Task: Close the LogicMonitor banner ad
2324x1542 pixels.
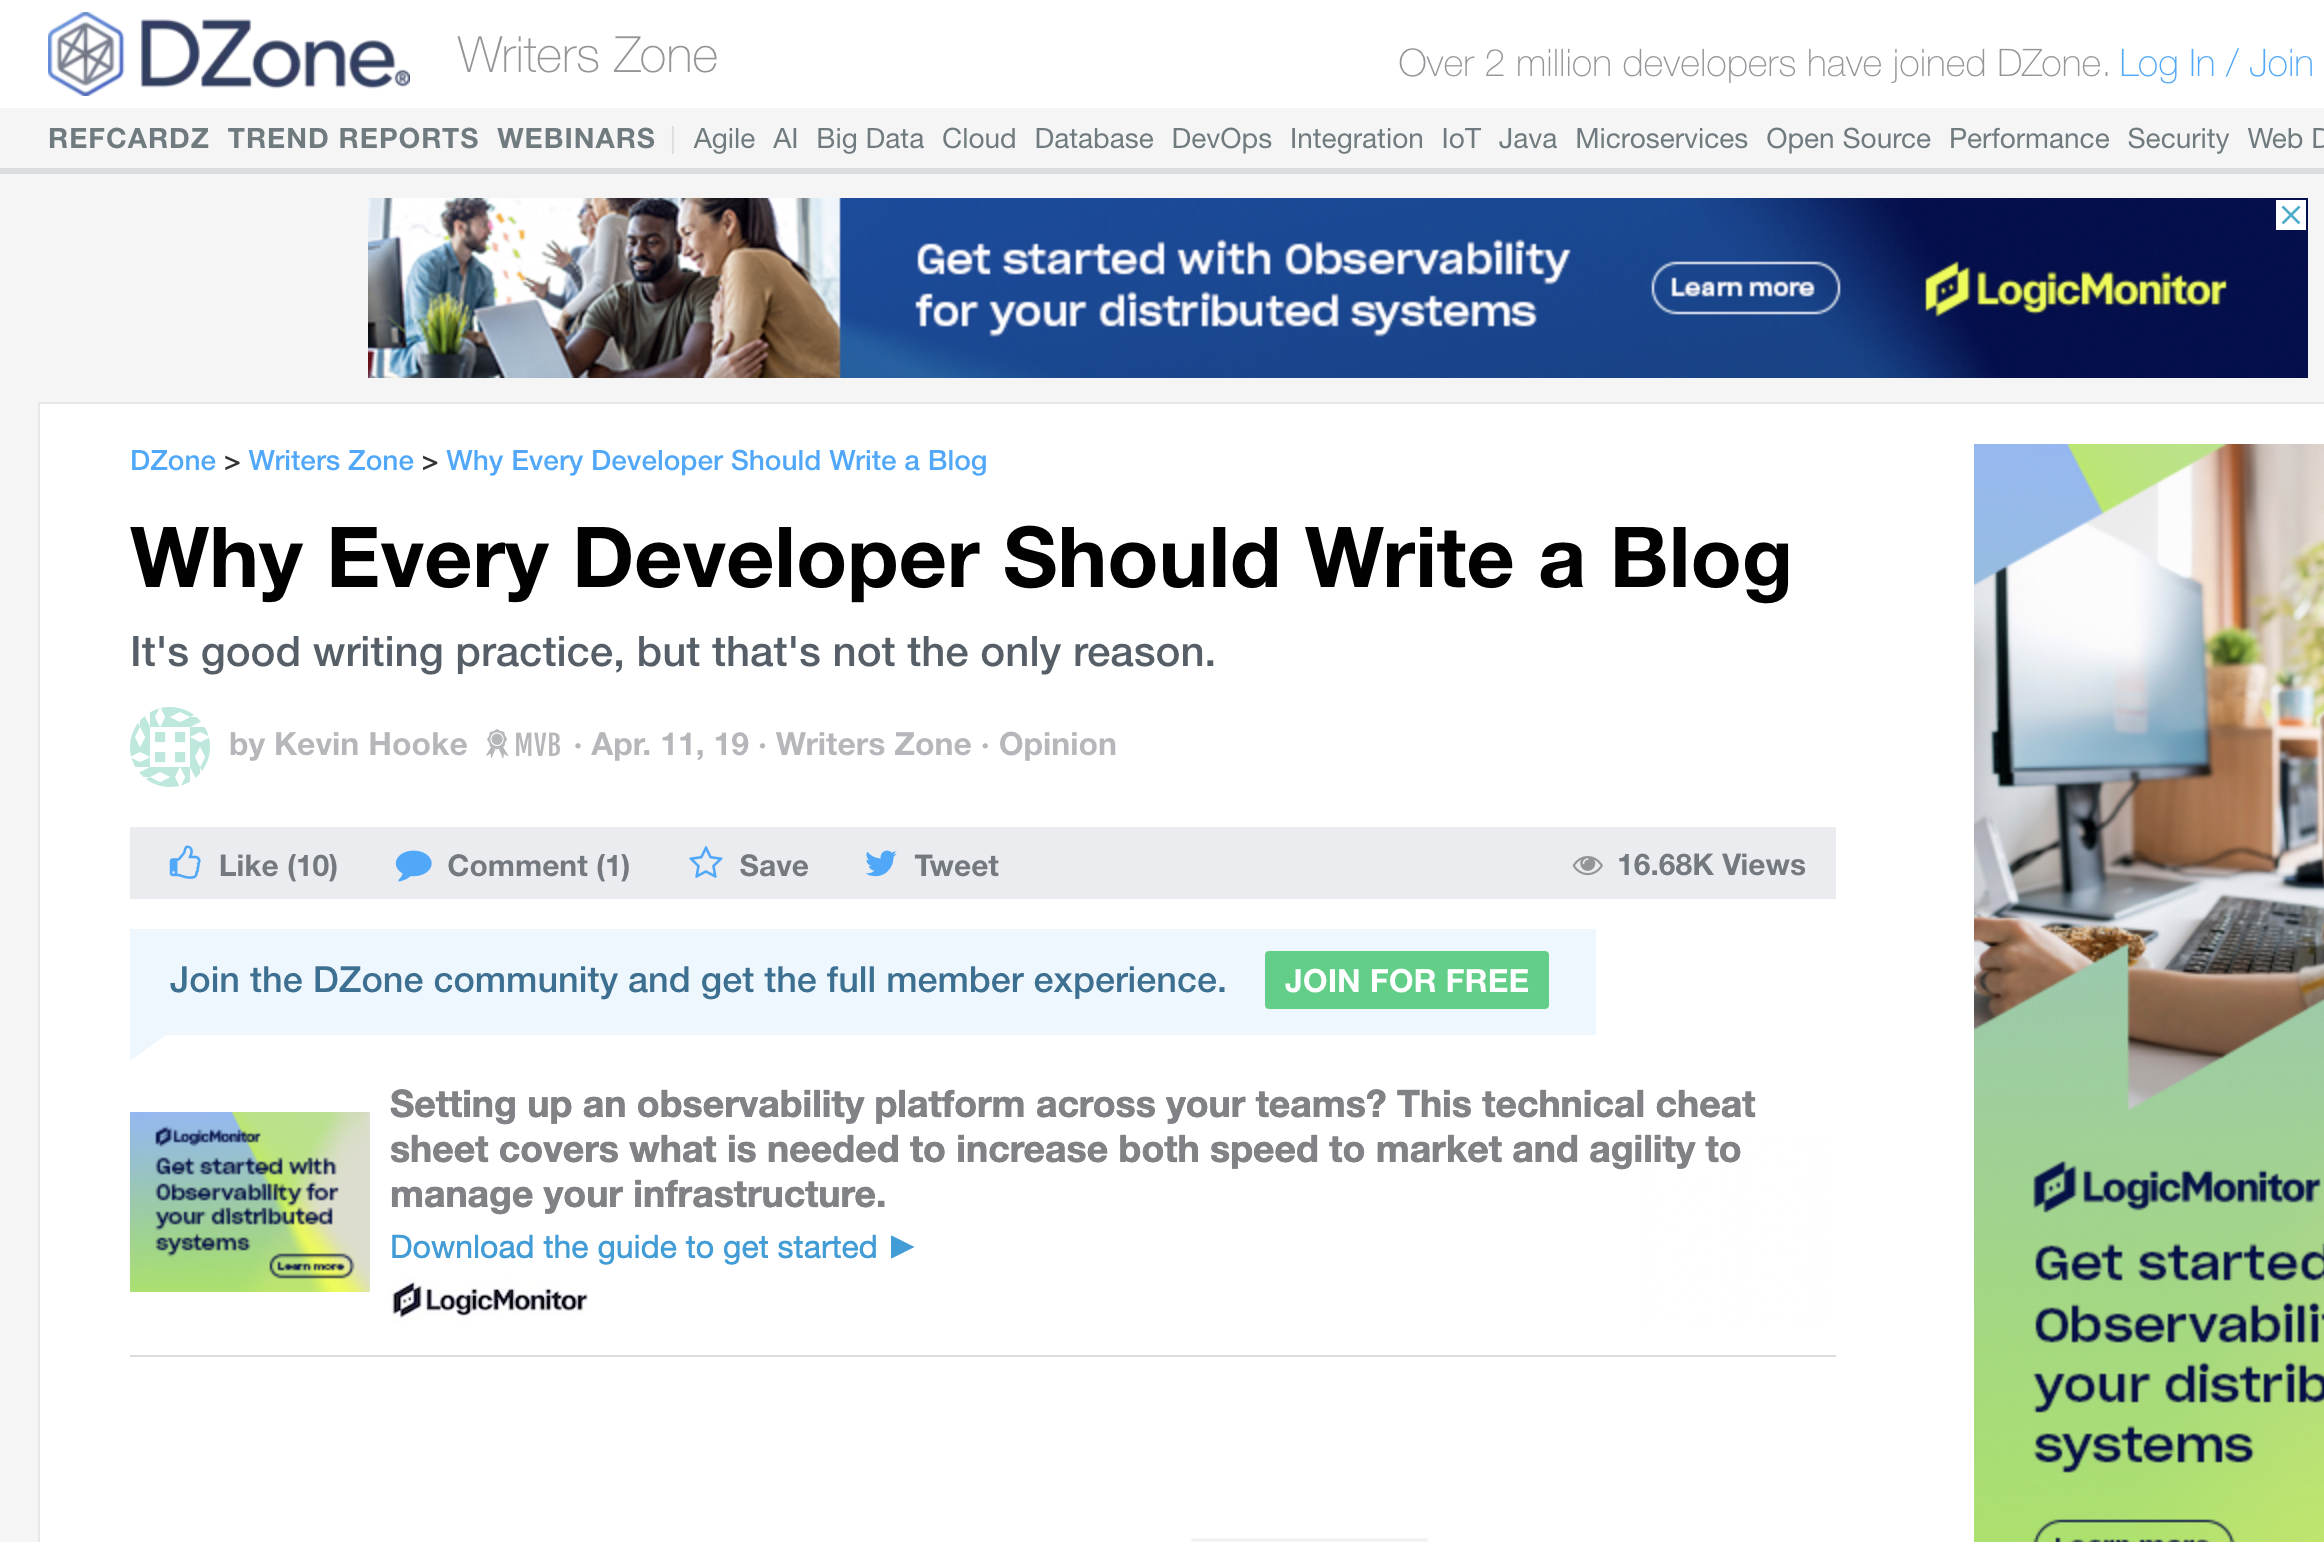Action: coord(2291,215)
